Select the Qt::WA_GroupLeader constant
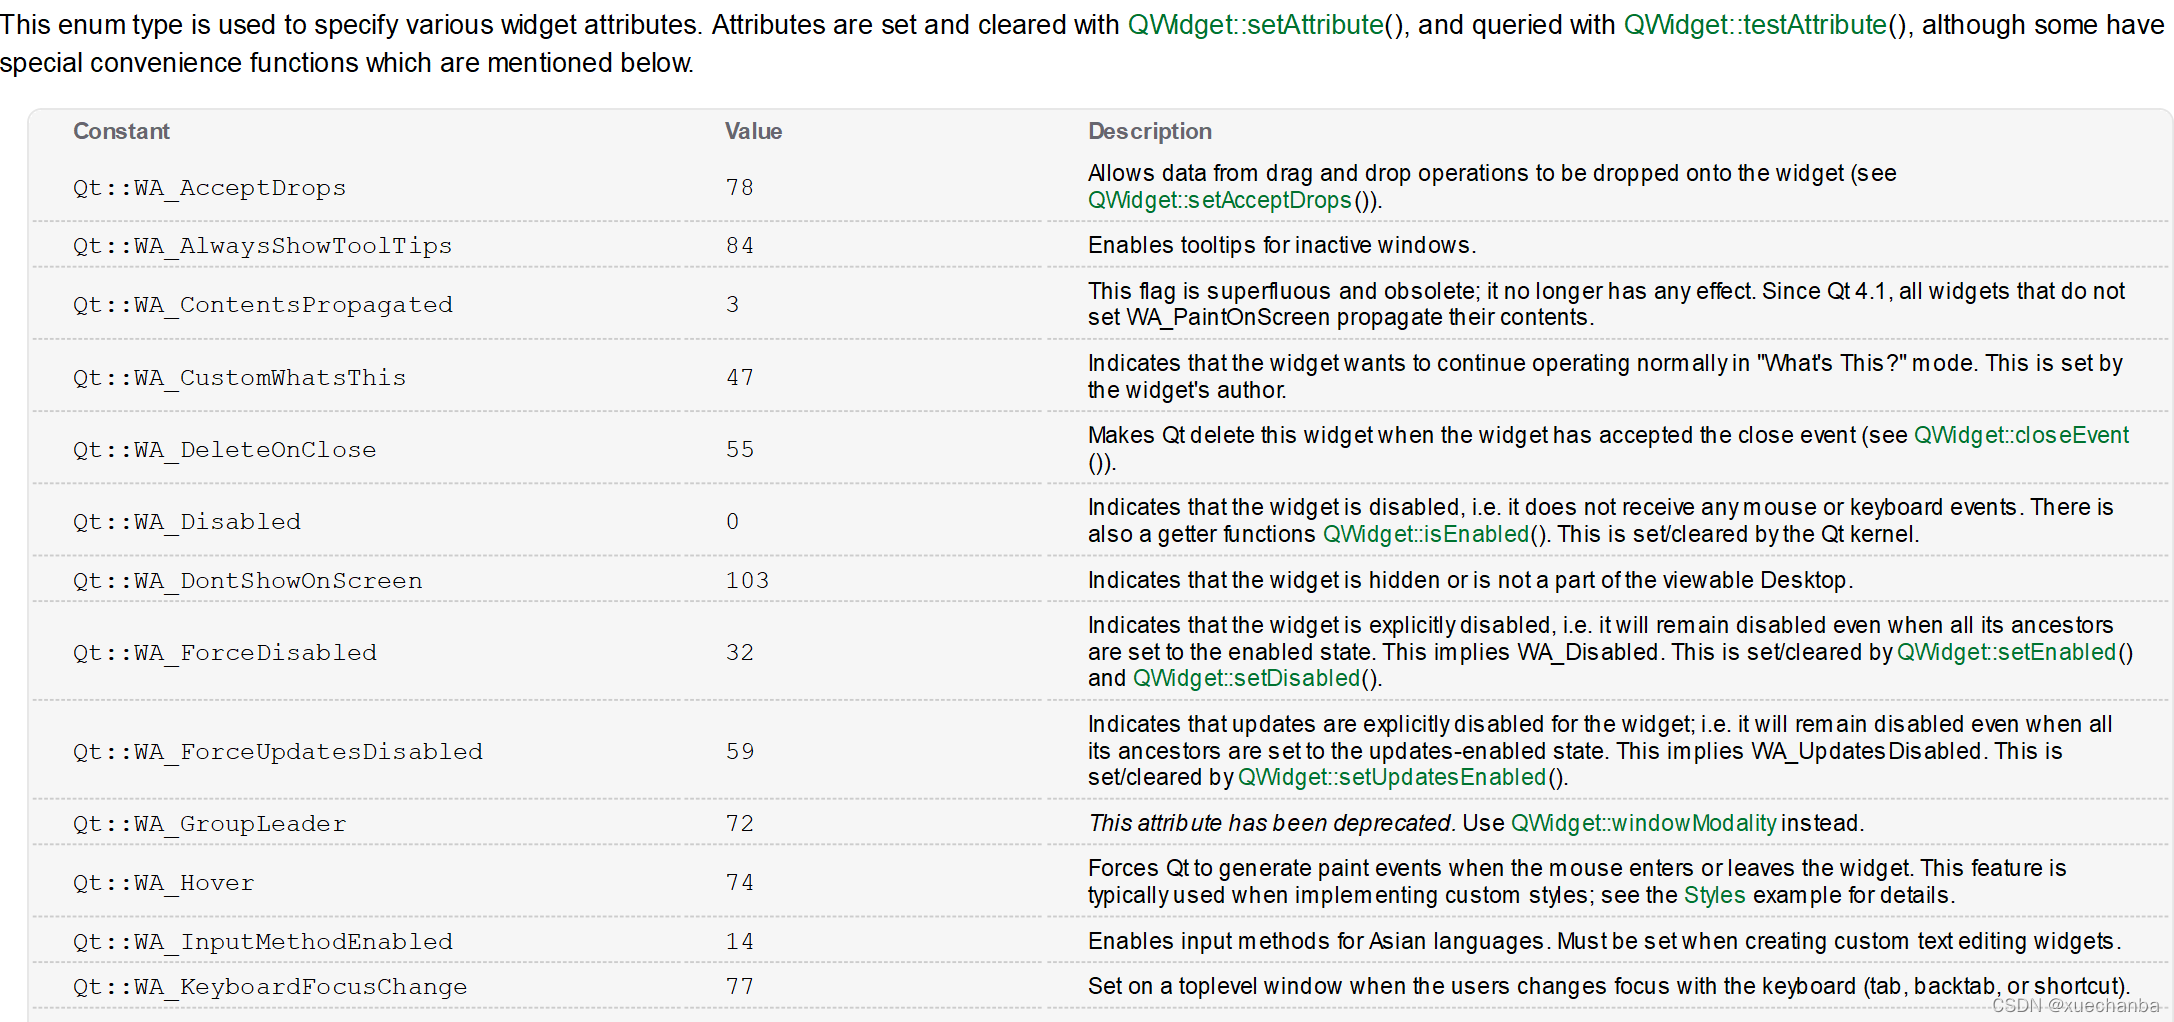The image size is (2174, 1022). coord(209,824)
